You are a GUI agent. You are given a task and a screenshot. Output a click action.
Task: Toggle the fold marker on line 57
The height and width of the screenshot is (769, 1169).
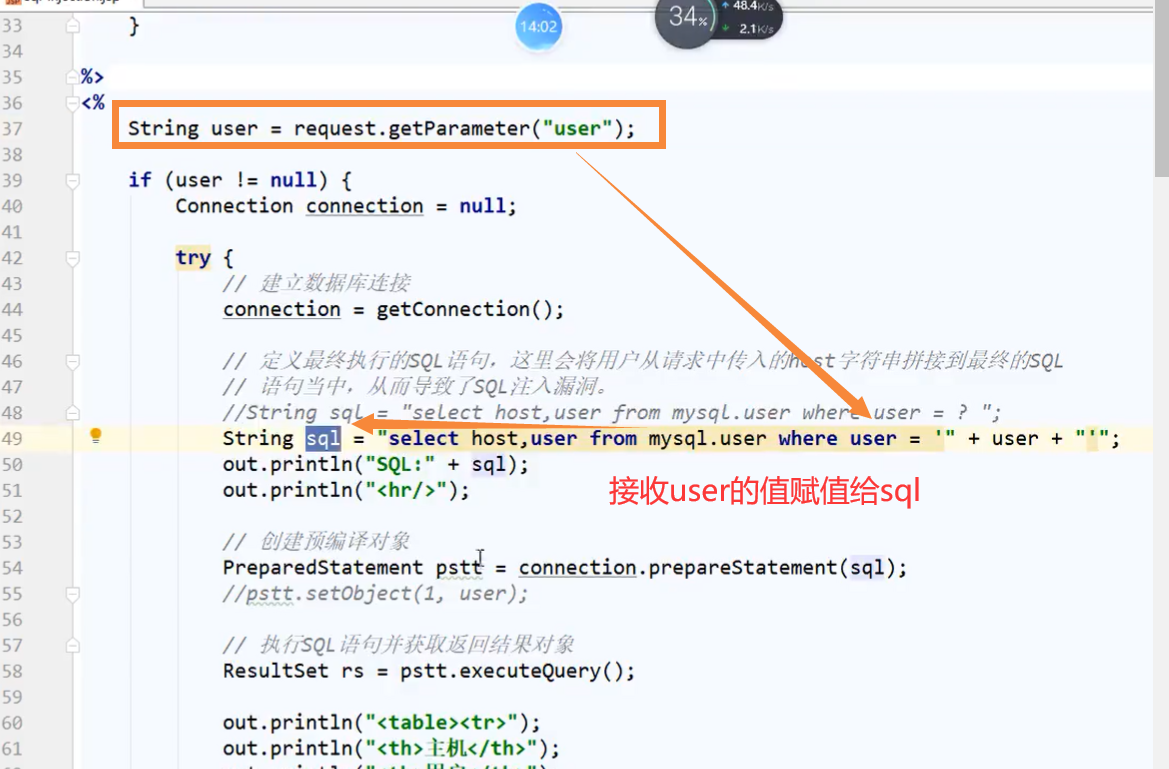[72, 646]
